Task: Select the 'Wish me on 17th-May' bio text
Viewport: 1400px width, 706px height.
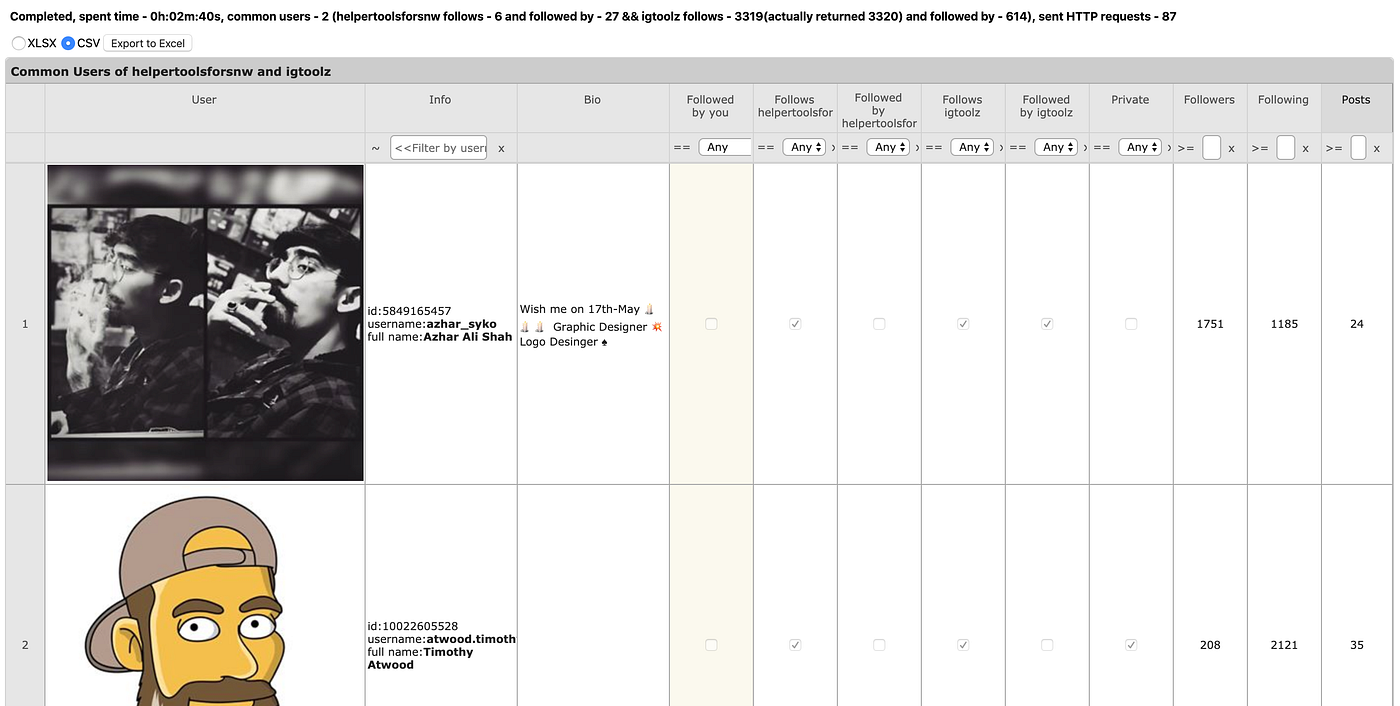Action: click(x=580, y=310)
